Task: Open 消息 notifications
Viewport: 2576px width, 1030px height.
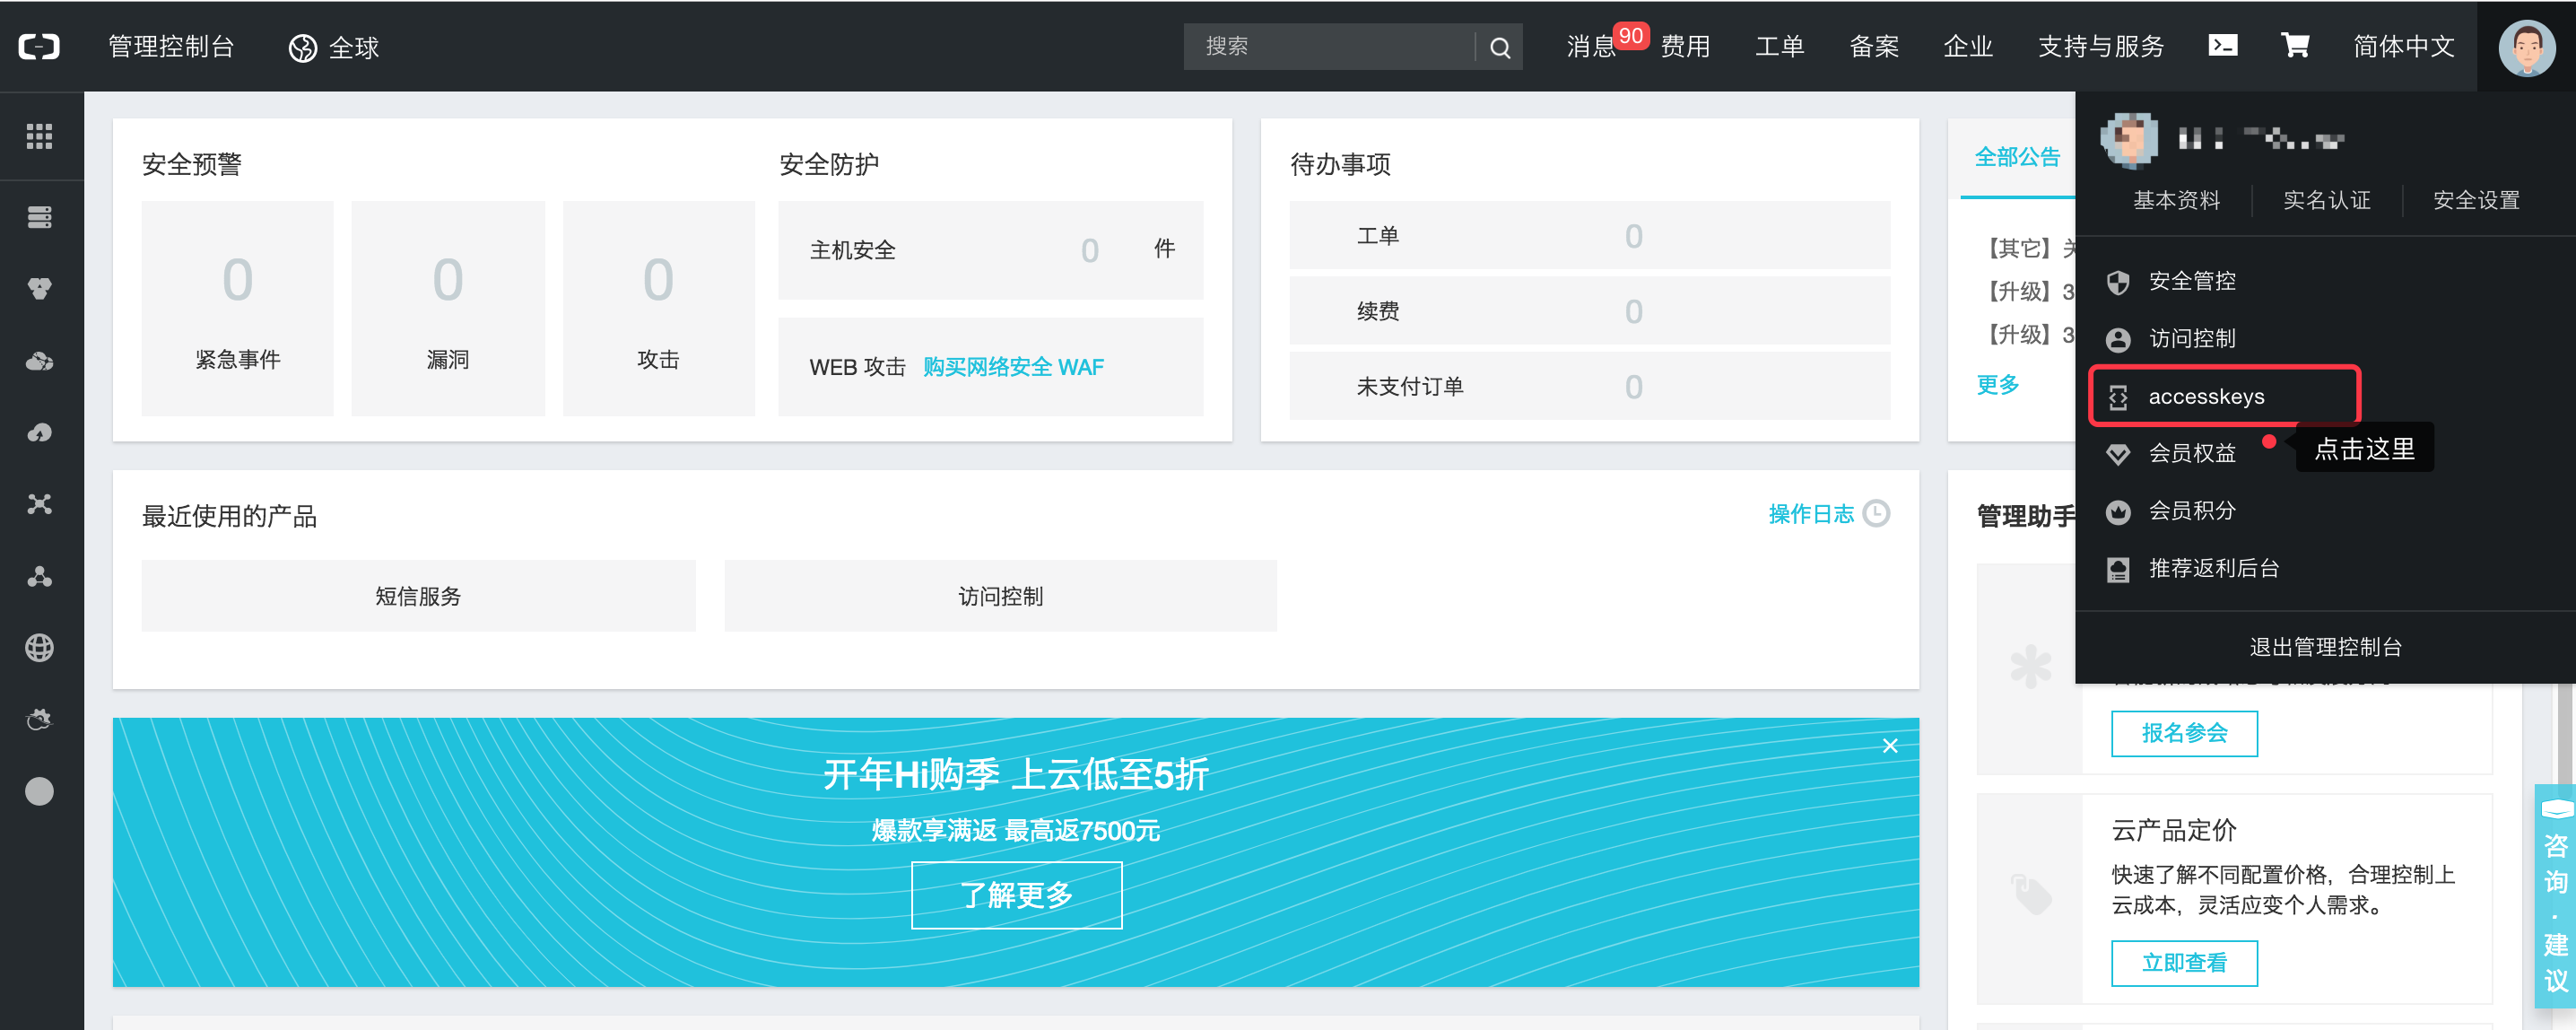Action: [x=1591, y=46]
